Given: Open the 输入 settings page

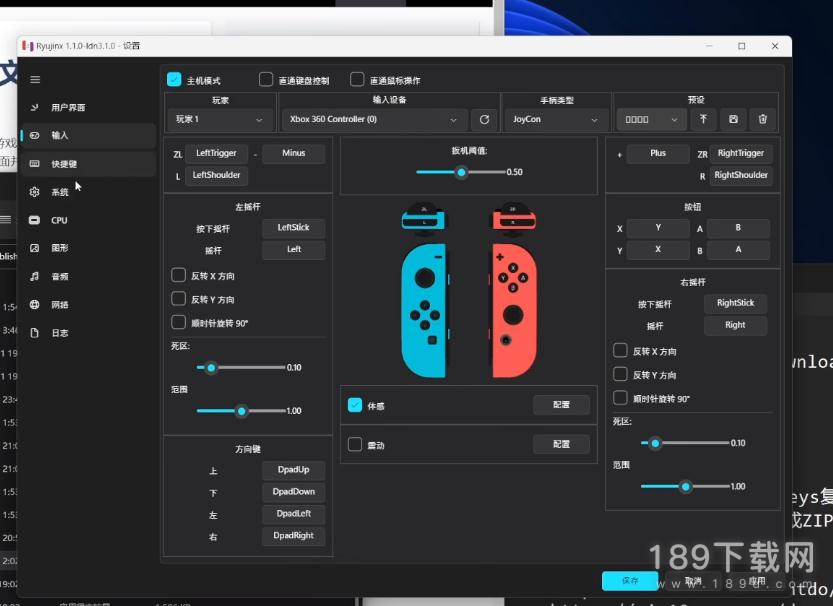Looking at the screenshot, I should [88, 135].
